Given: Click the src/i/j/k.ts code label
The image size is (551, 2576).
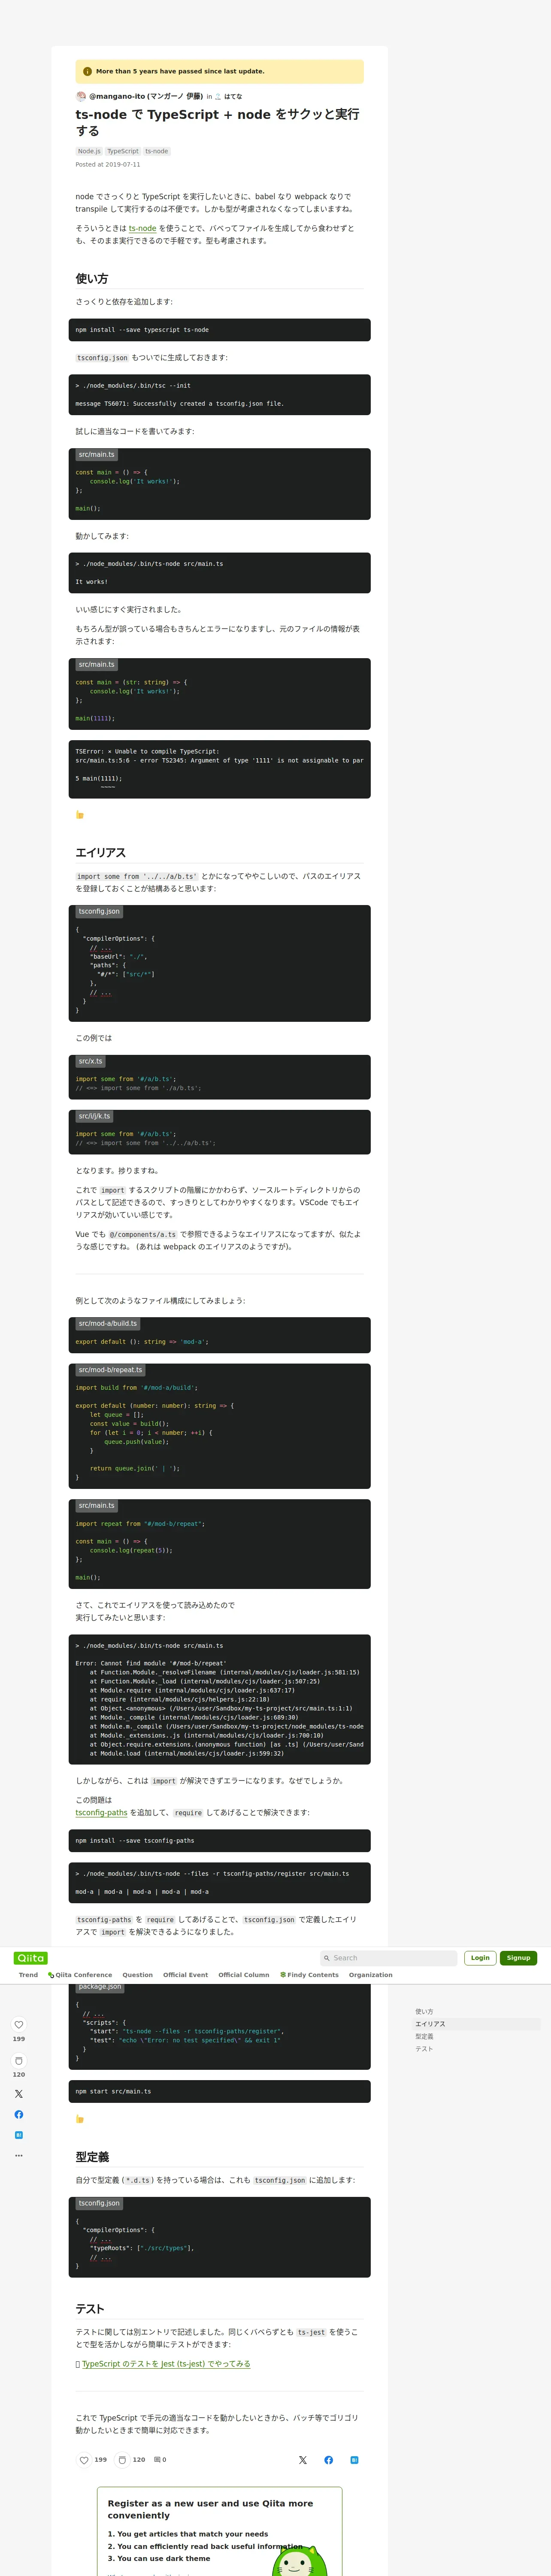Looking at the screenshot, I should point(95,1116).
